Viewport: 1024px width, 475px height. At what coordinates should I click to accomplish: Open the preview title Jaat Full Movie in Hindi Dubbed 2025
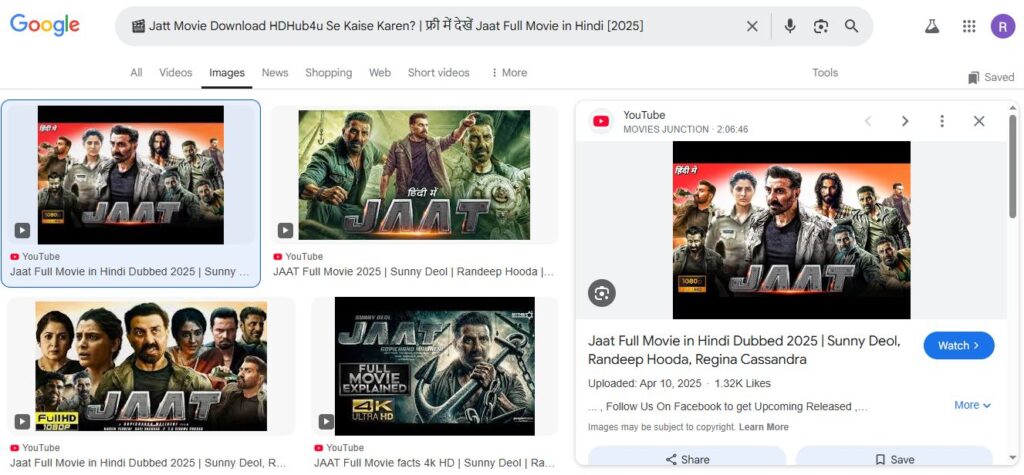pos(744,350)
